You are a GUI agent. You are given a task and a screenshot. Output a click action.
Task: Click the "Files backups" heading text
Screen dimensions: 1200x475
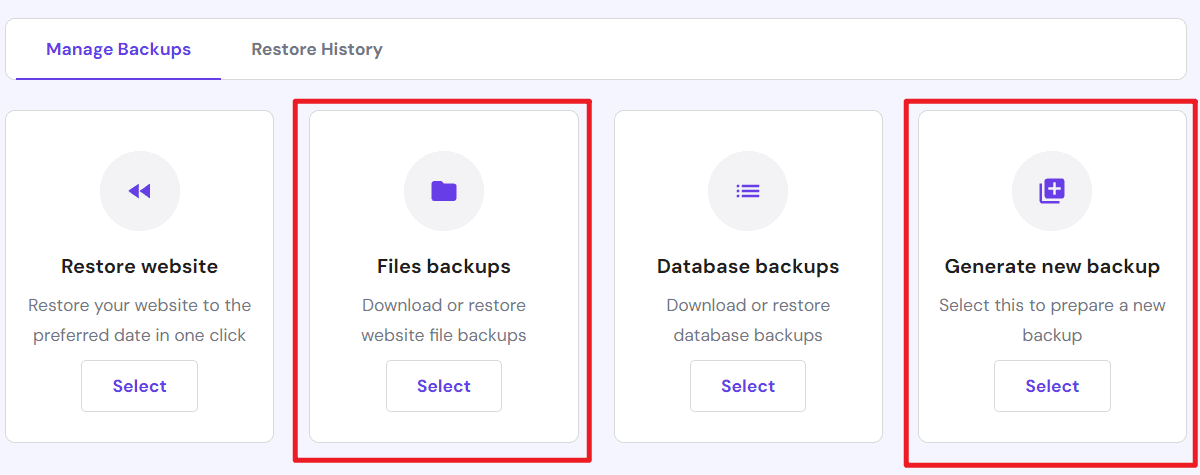click(x=444, y=267)
